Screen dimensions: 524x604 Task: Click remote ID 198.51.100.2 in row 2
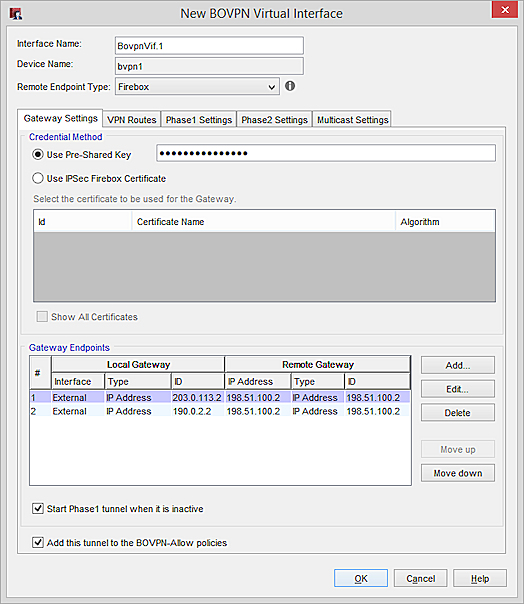(377, 411)
